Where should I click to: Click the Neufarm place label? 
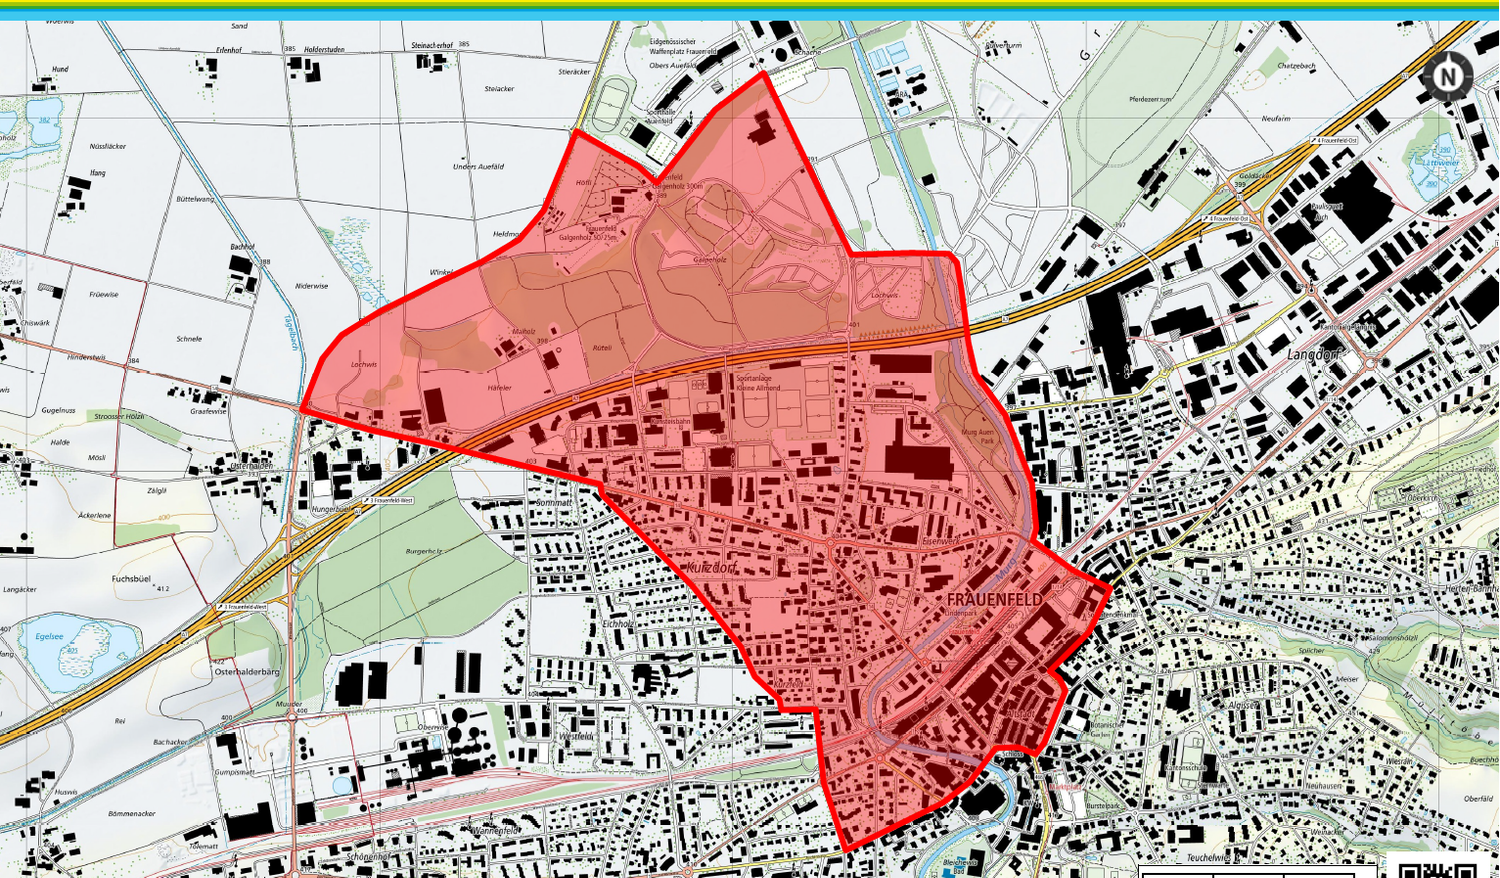1275,119
